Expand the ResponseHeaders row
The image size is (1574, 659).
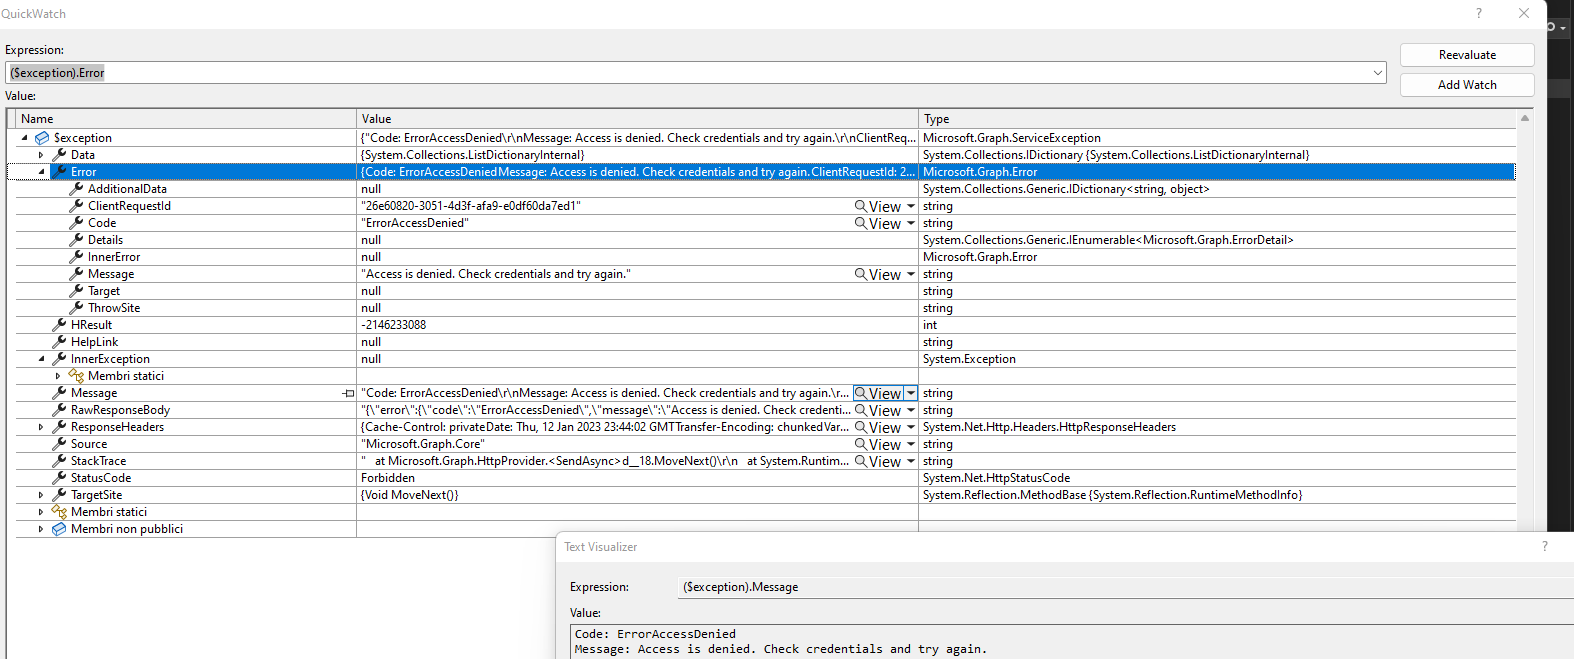pos(41,427)
